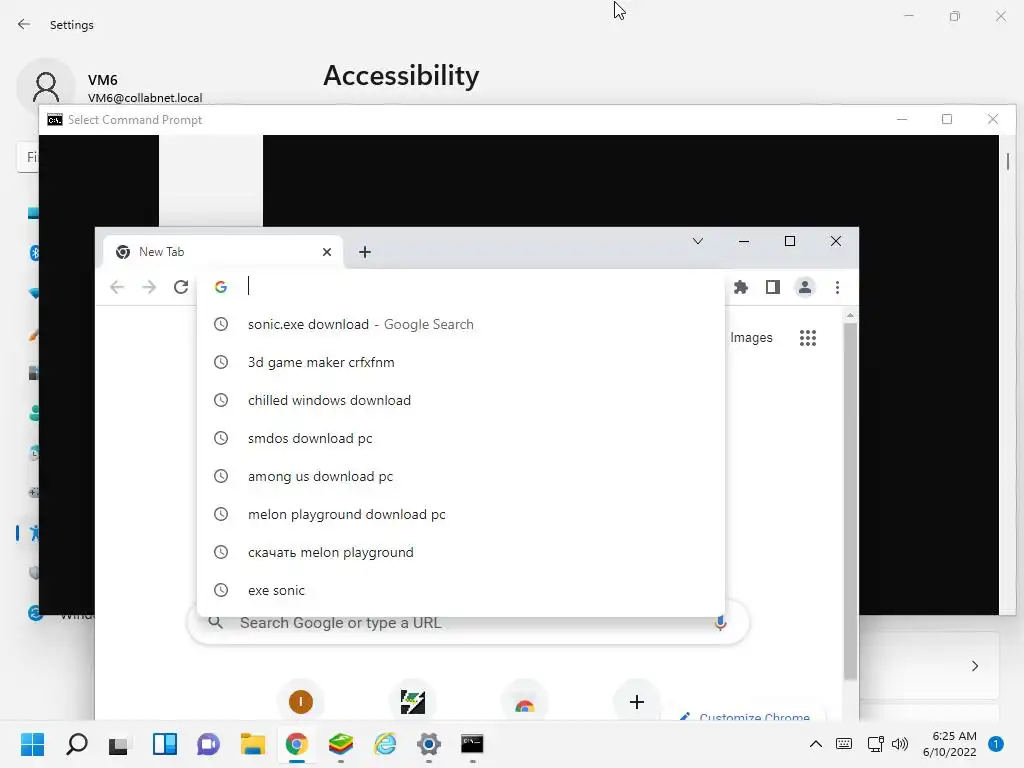This screenshot has height=768, width=1024.
Task: Choose 'chilled windows download' suggestion
Action: click(x=460, y=400)
